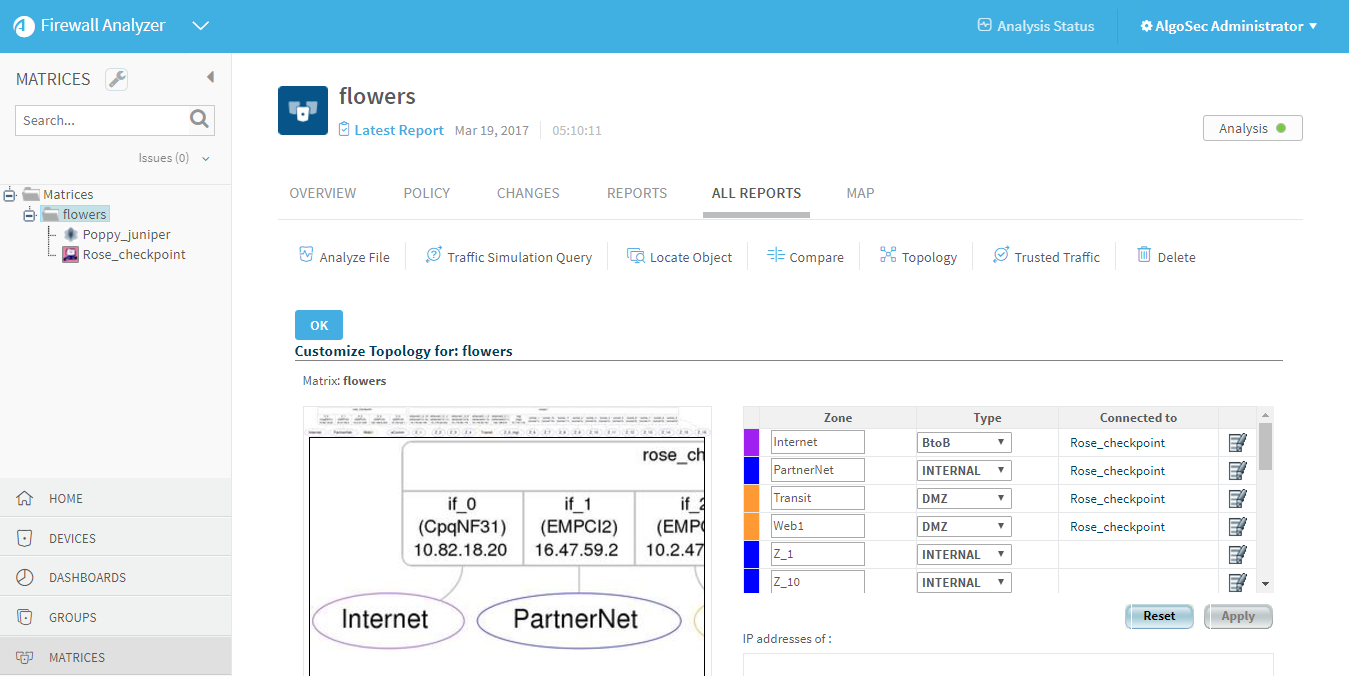Click the Locate Object icon
1349x676 pixels.
tap(636, 256)
